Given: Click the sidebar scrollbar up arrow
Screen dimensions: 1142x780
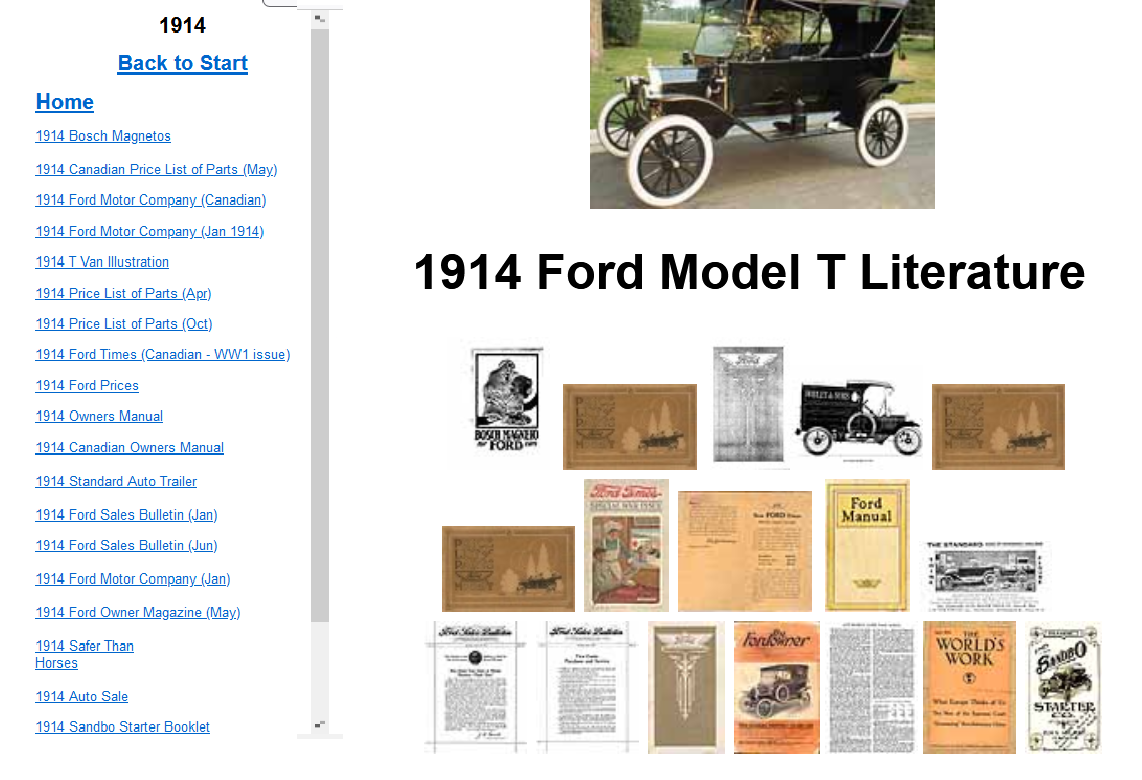Looking at the screenshot, I should coord(319,18).
